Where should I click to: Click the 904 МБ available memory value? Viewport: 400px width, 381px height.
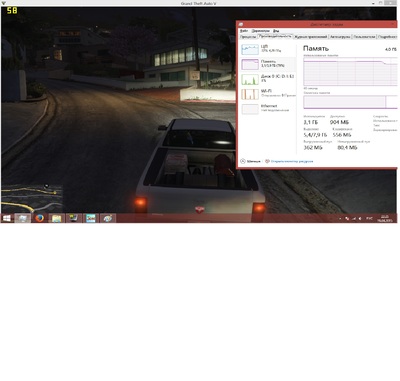pyautogui.click(x=339, y=122)
